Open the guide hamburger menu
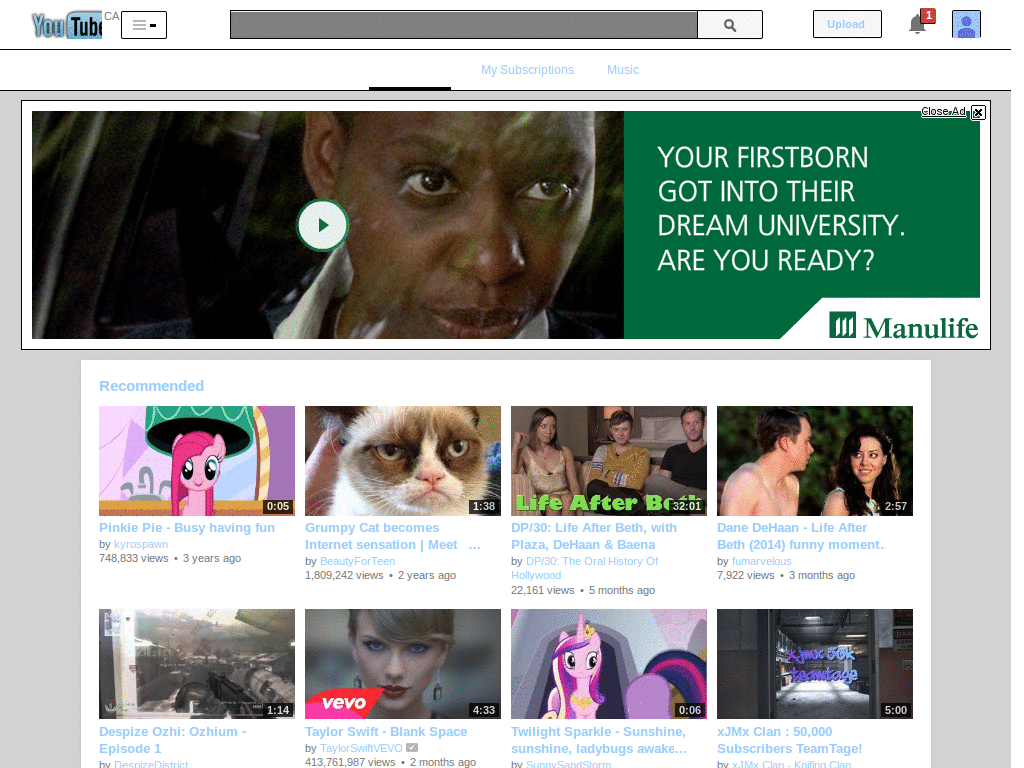 click(144, 25)
